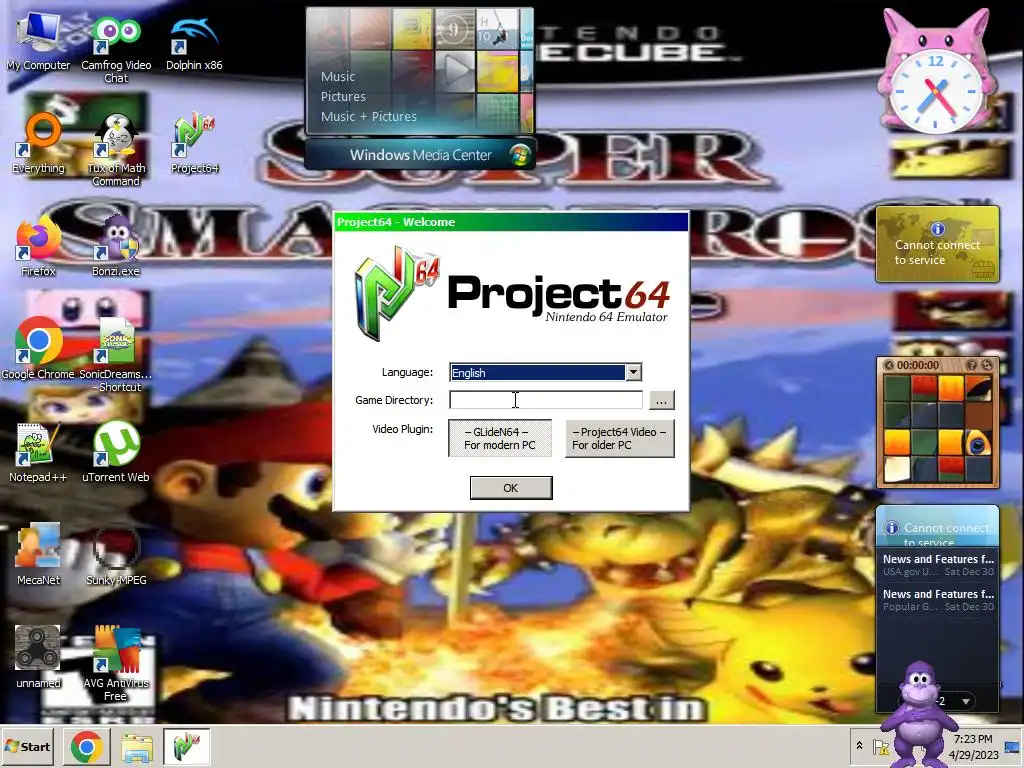This screenshot has width=1024, height=768.
Task: Expand the feed gadget page dropdown arrow
Action: point(965,702)
